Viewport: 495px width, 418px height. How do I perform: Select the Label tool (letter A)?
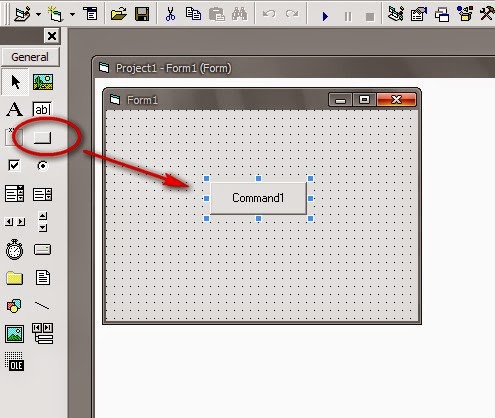(x=14, y=109)
